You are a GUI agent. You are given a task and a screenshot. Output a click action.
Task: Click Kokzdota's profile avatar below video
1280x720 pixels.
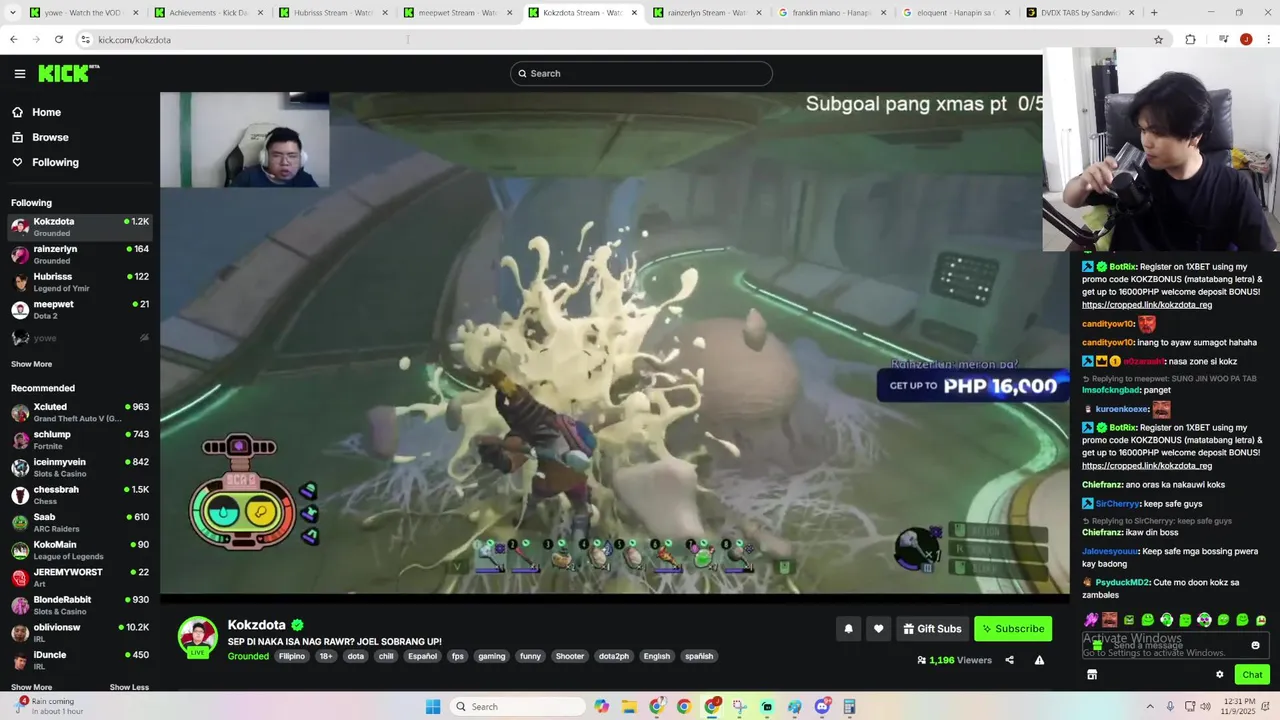click(198, 636)
